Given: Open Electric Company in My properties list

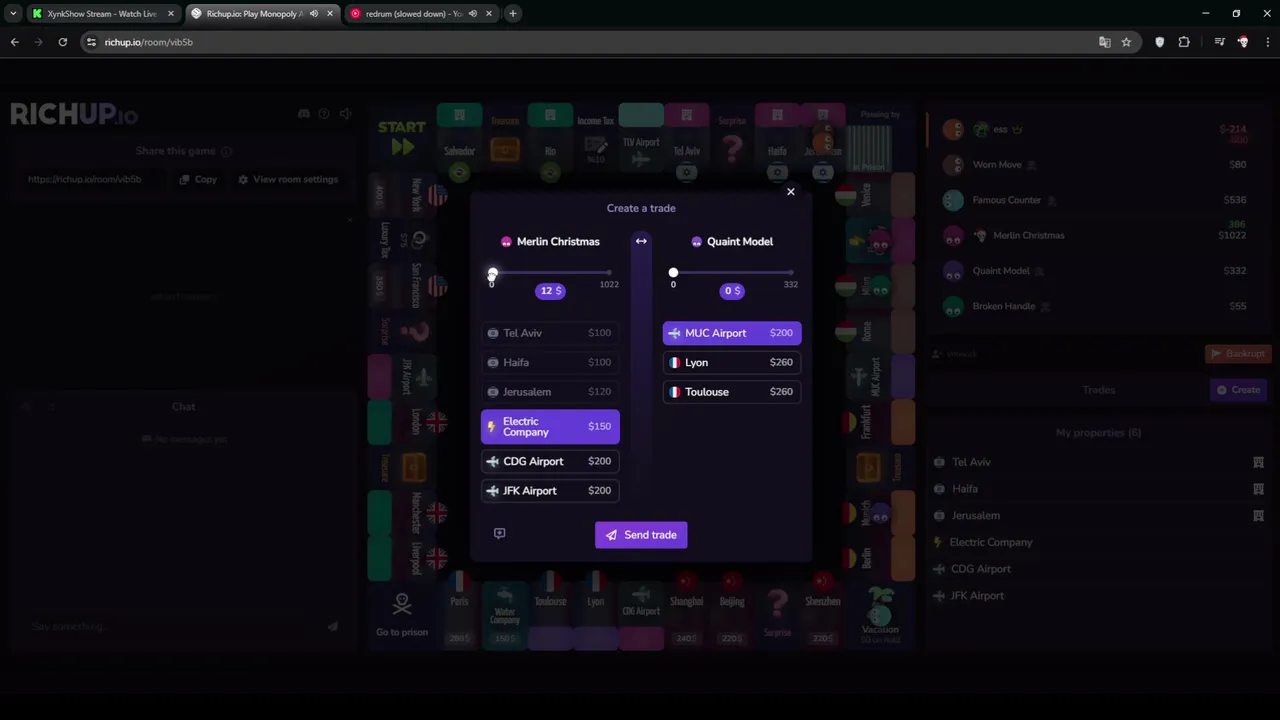Looking at the screenshot, I should 1098,542.
